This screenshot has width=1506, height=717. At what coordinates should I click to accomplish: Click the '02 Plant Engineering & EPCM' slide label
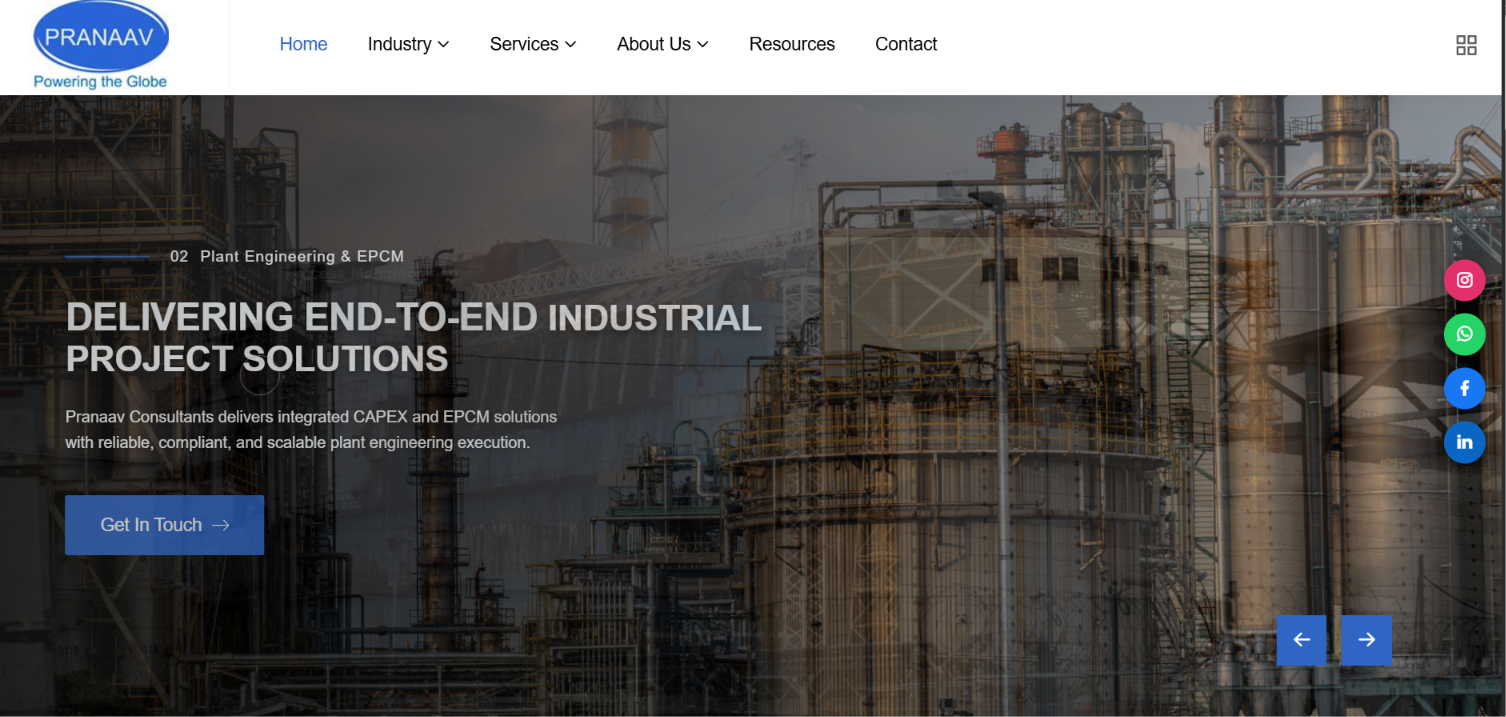pyautogui.click(x=287, y=256)
